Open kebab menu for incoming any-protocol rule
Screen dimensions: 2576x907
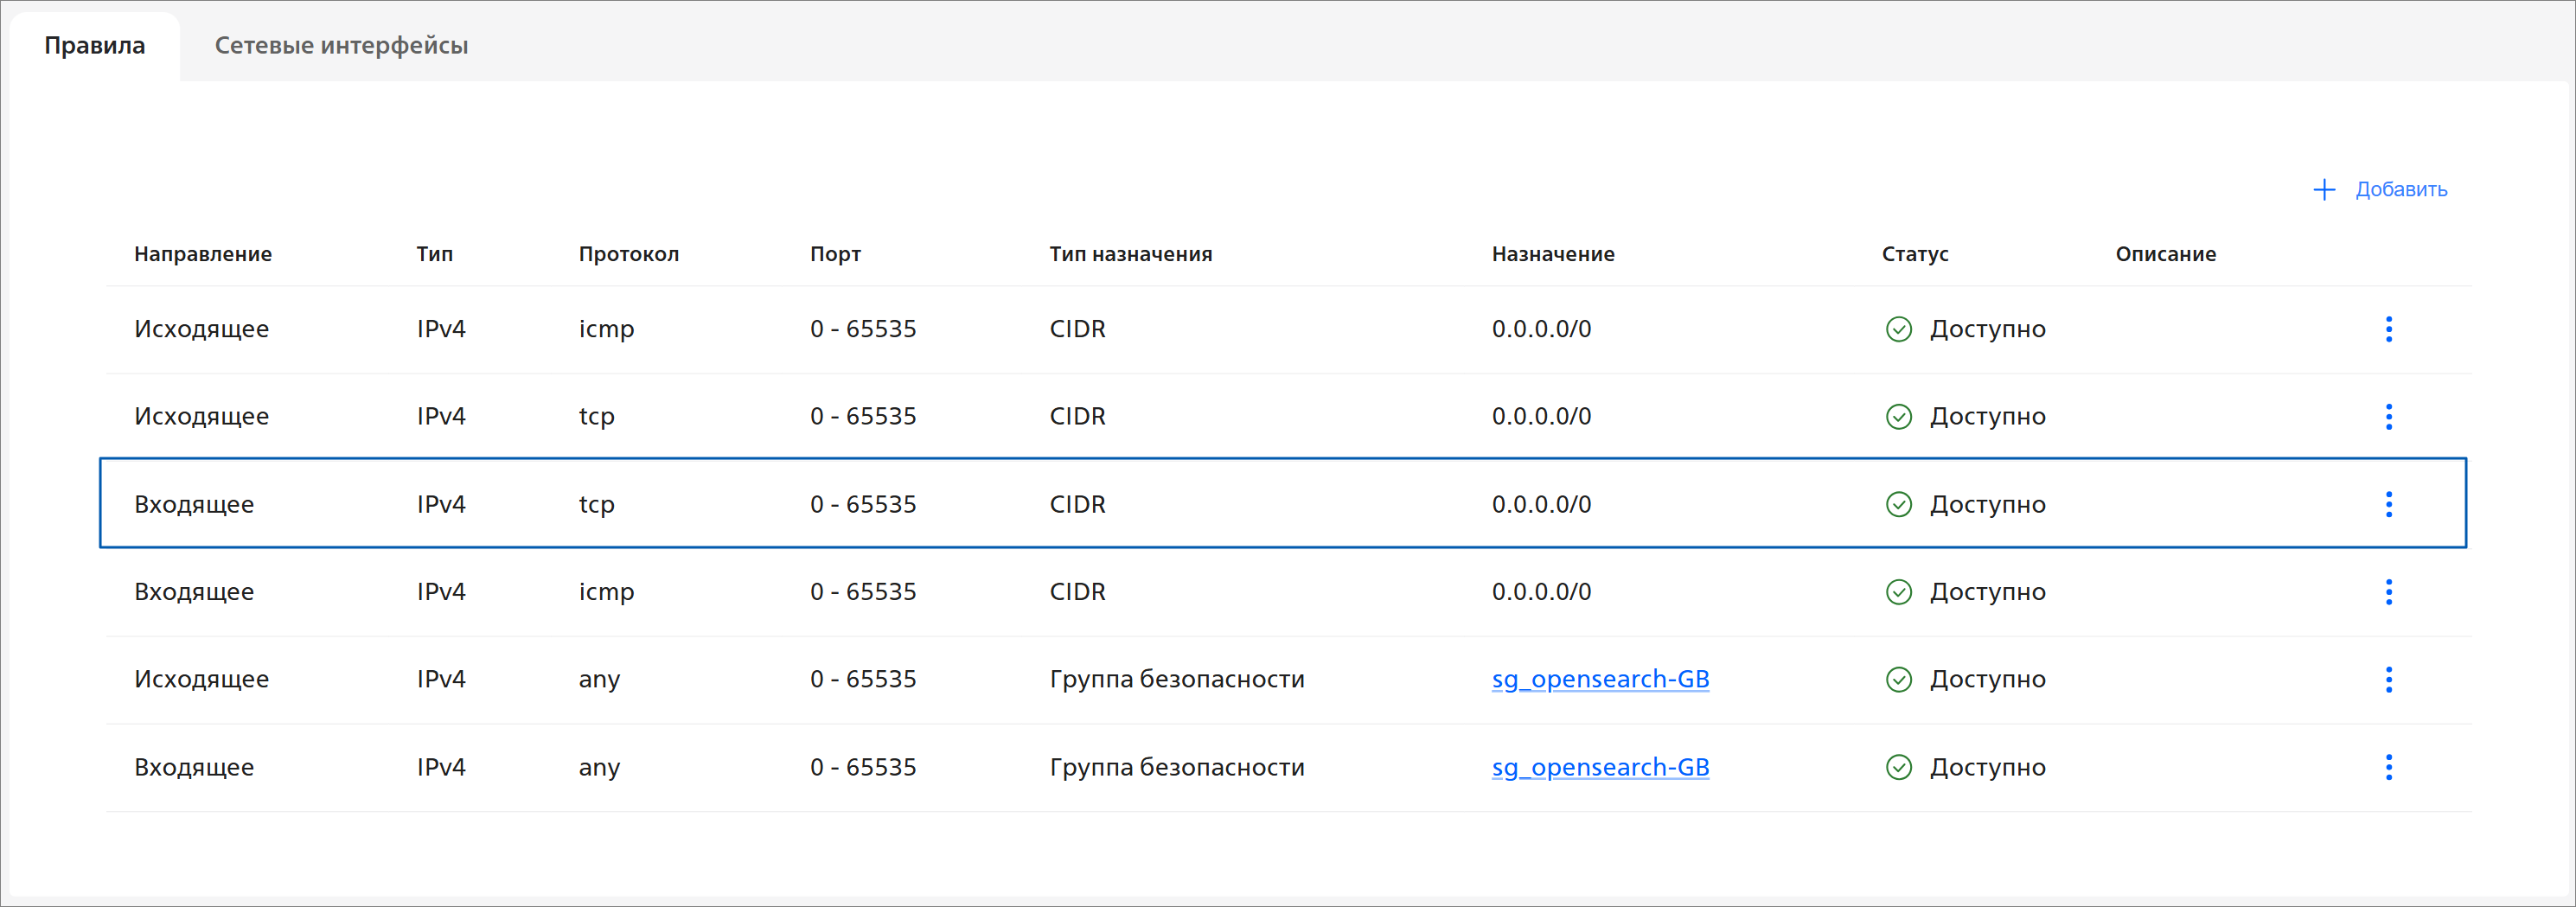tap(2388, 767)
